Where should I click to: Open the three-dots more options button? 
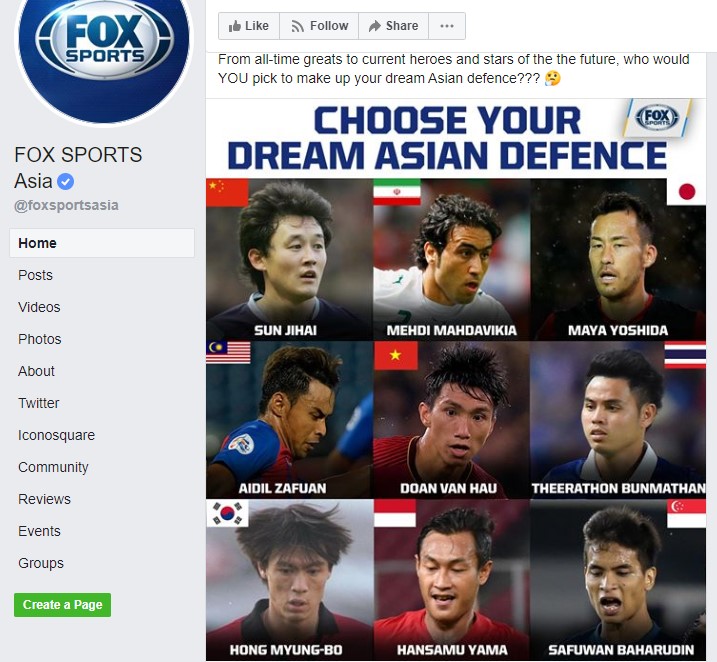pos(447,26)
